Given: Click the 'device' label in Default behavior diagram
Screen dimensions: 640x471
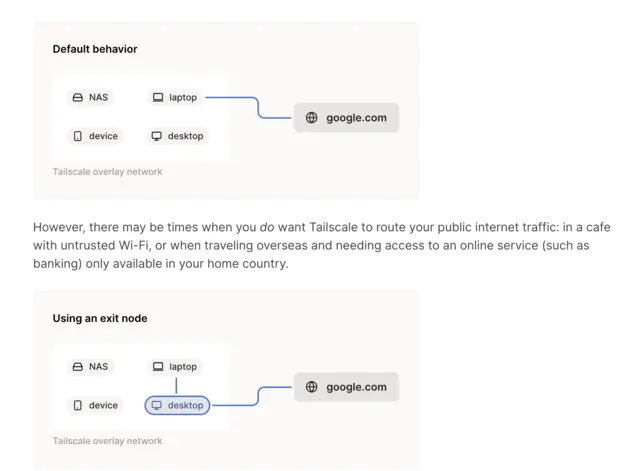Looking at the screenshot, I should click(103, 136).
